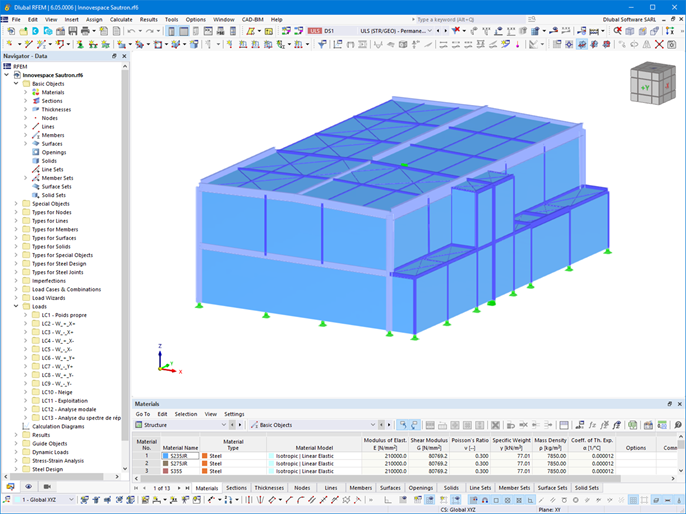686x514 pixels.
Task: Open the Navigator Views video camera icon
Action: click(x=47, y=486)
